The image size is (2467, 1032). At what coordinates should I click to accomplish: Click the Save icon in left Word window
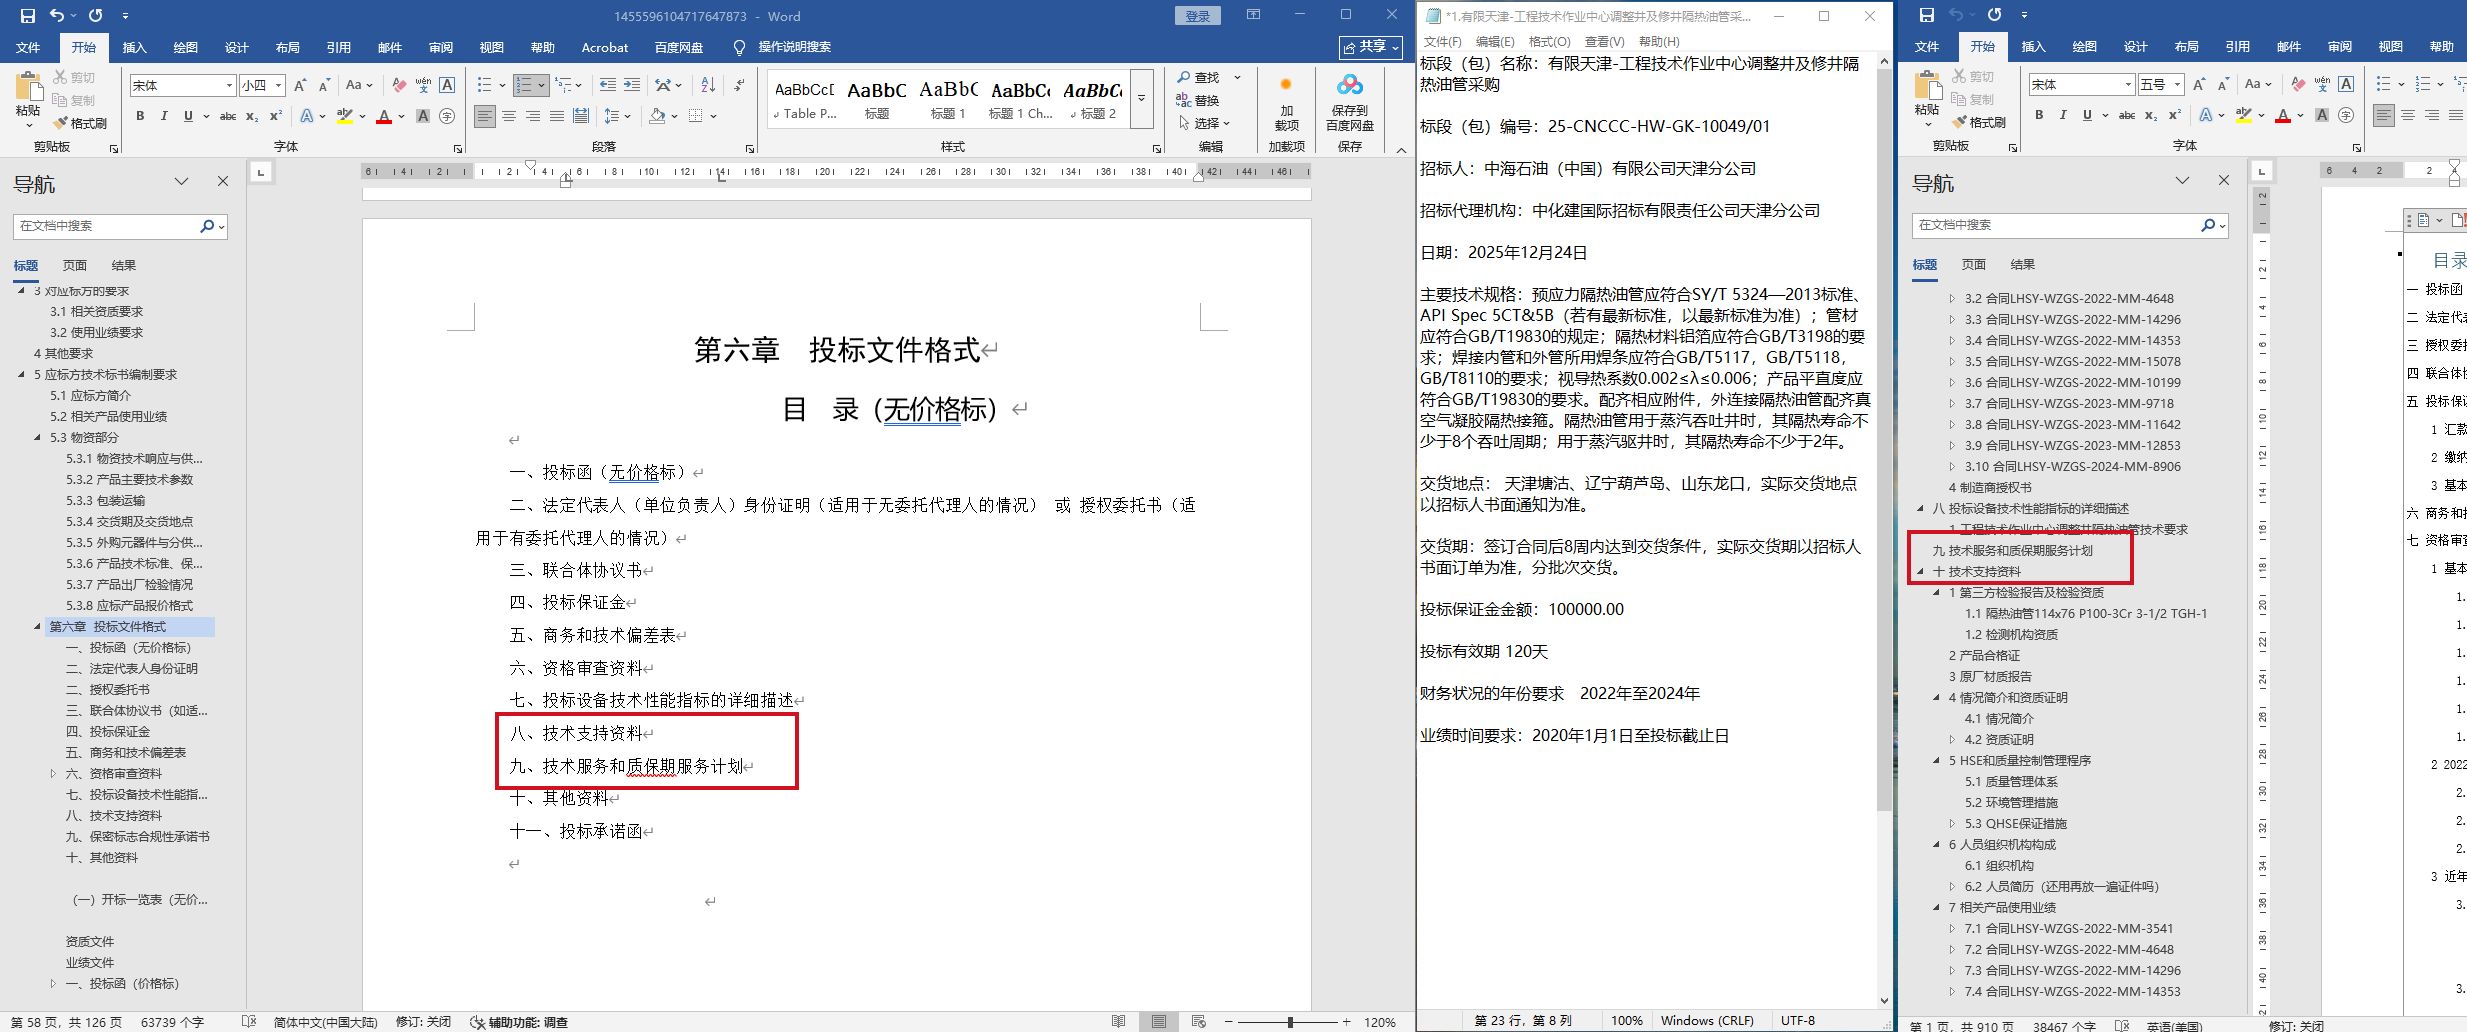[x=27, y=16]
